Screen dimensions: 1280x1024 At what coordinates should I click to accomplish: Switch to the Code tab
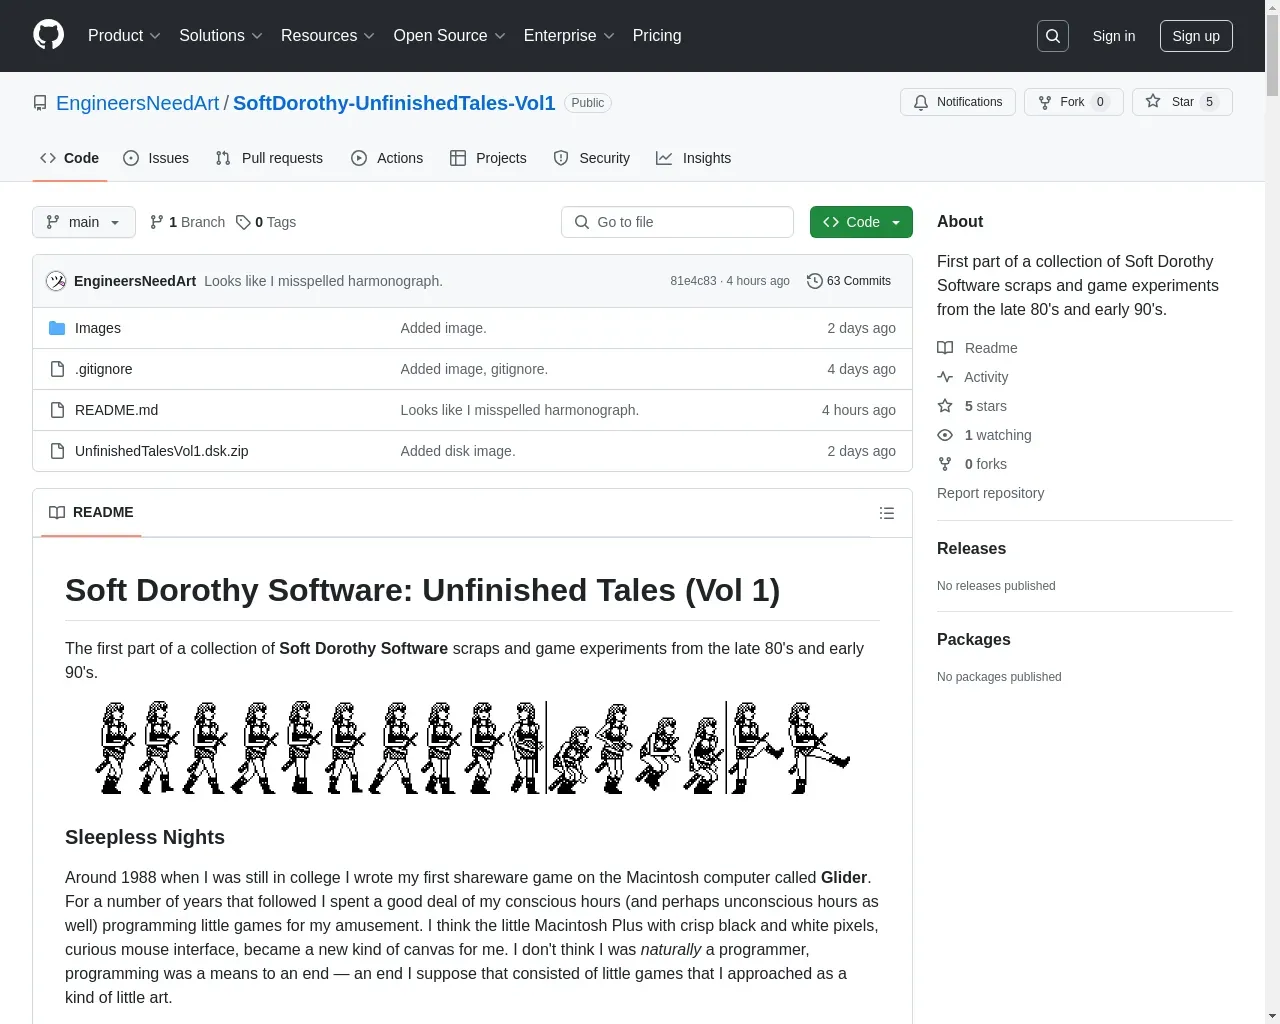[70, 158]
